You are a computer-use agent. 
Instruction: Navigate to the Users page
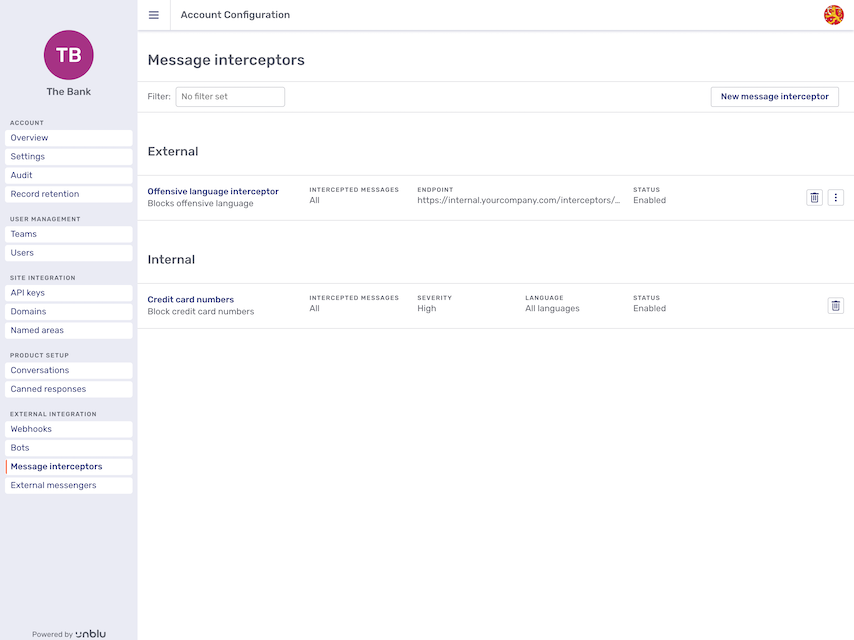[x=68, y=252]
